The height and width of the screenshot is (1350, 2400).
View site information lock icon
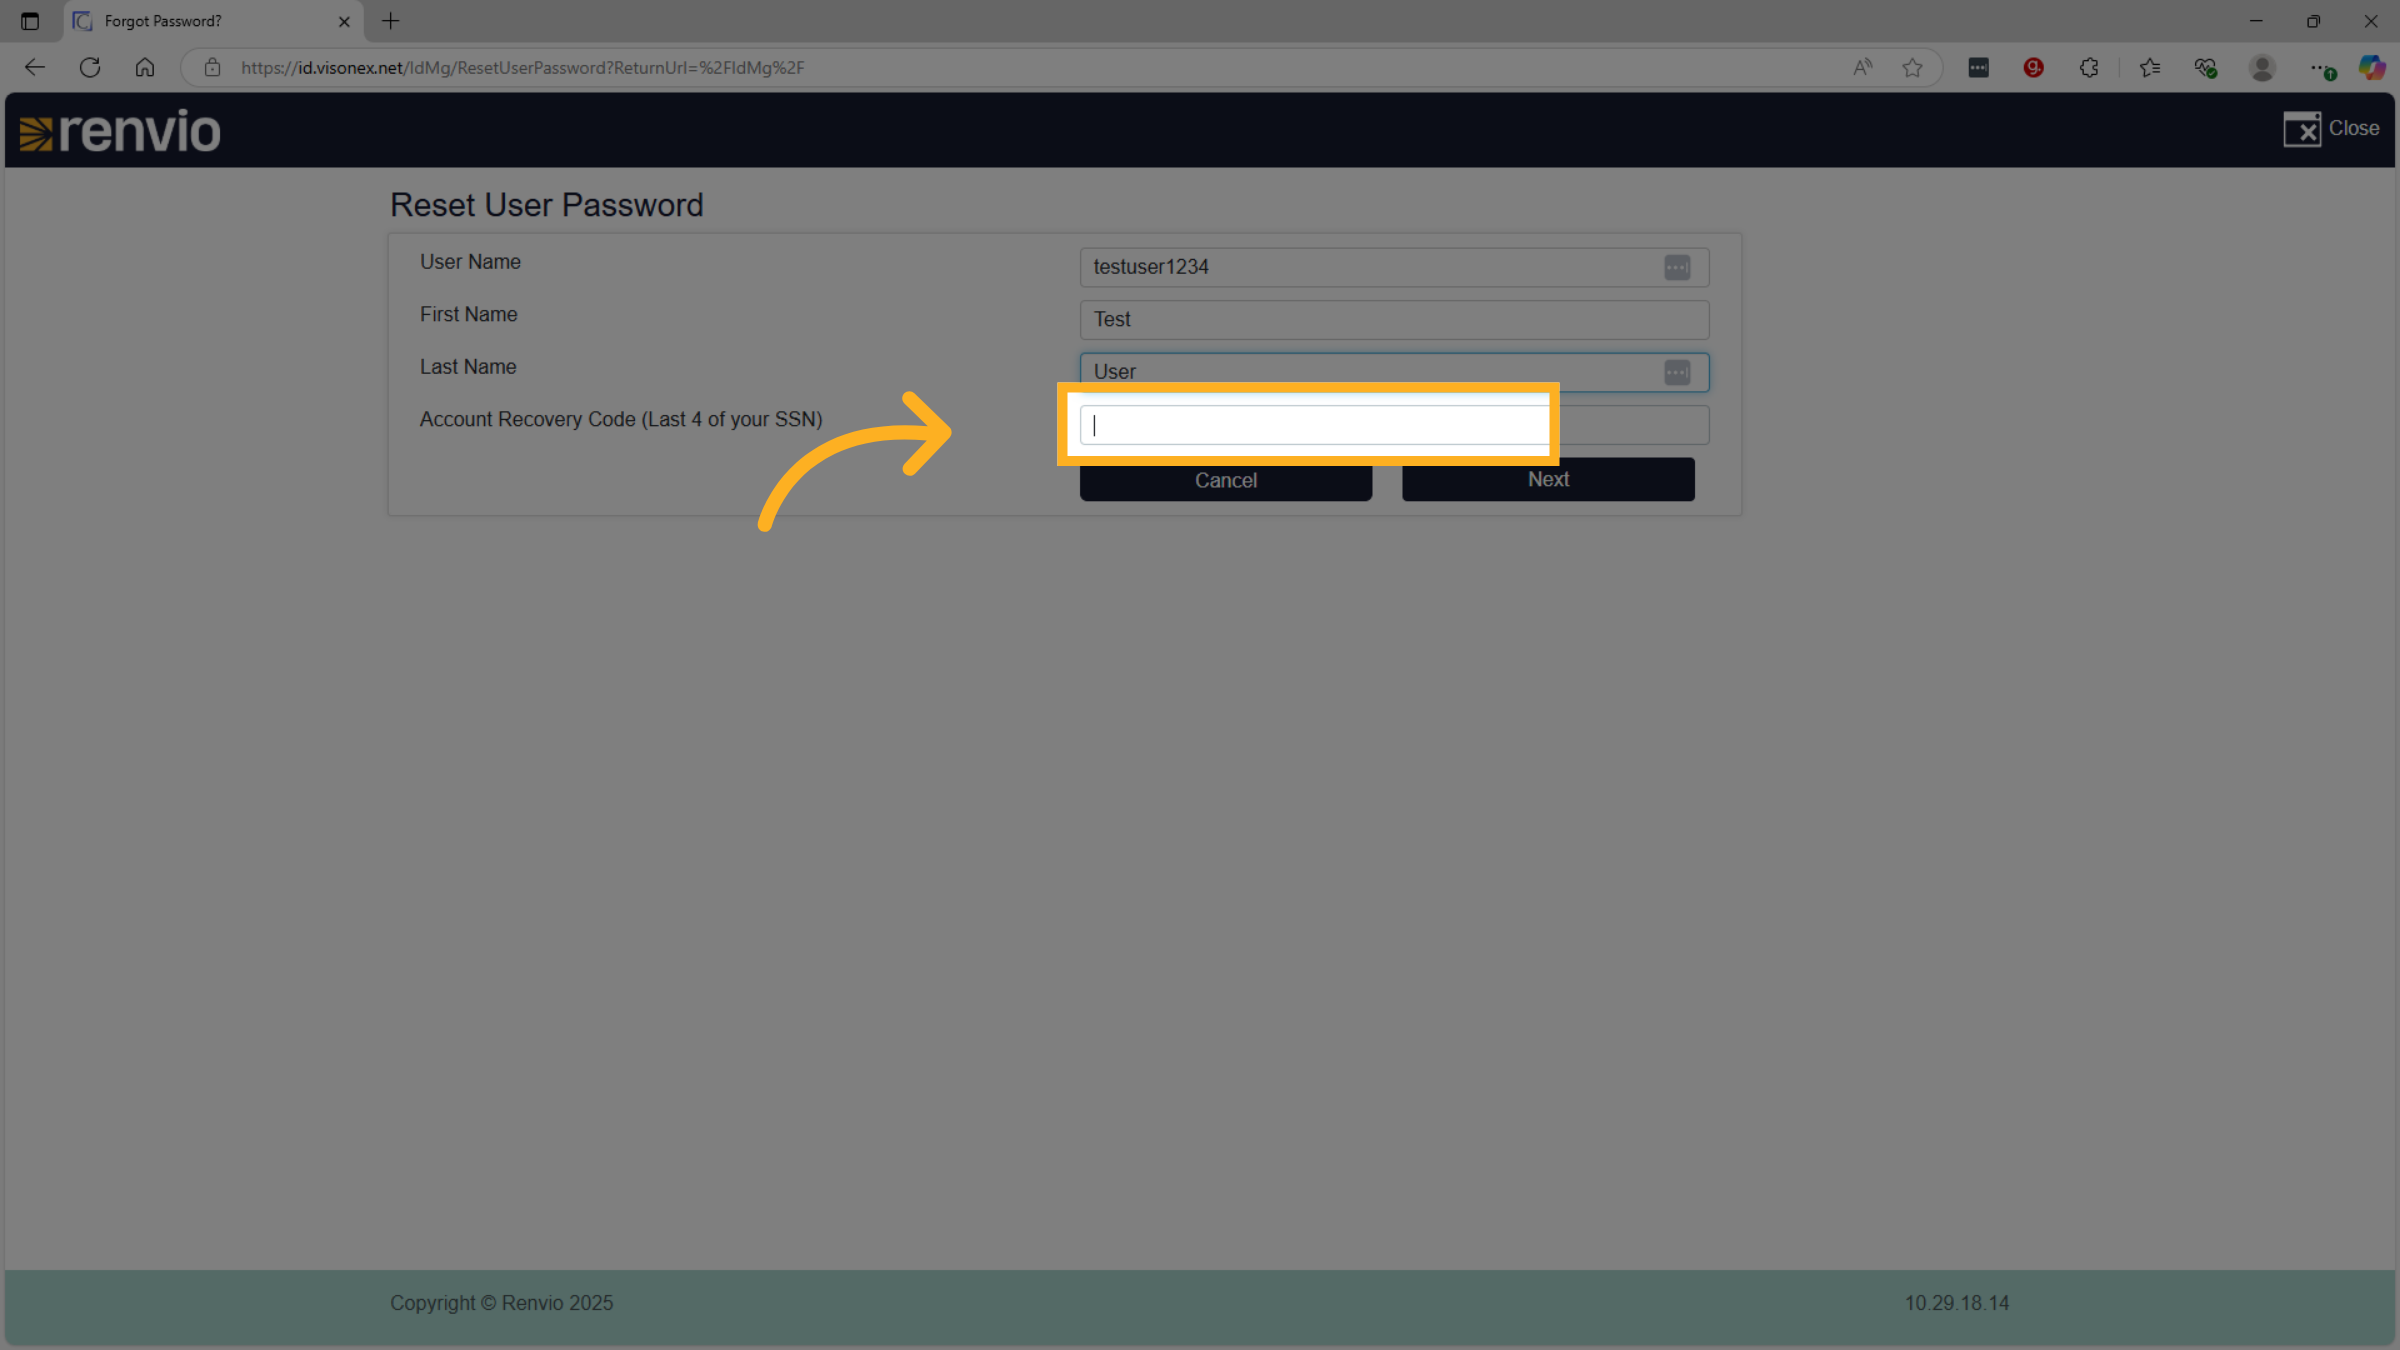(x=212, y=67)
